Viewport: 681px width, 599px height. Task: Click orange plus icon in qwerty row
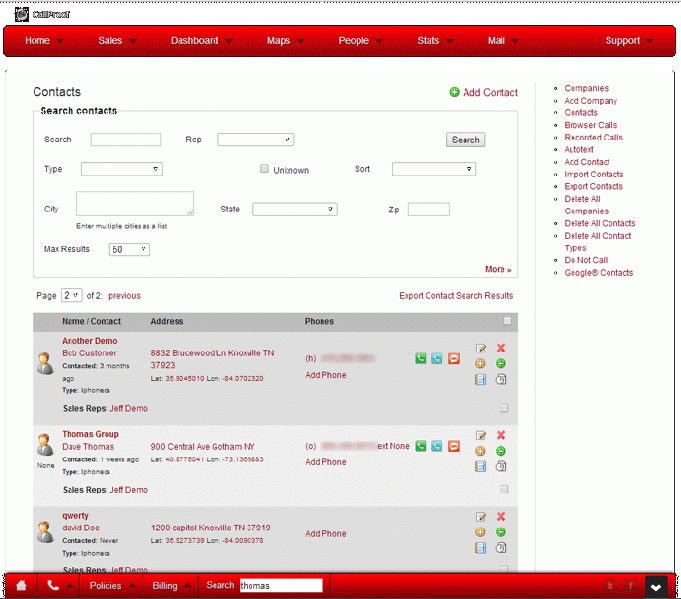click(x=480, y=532)
